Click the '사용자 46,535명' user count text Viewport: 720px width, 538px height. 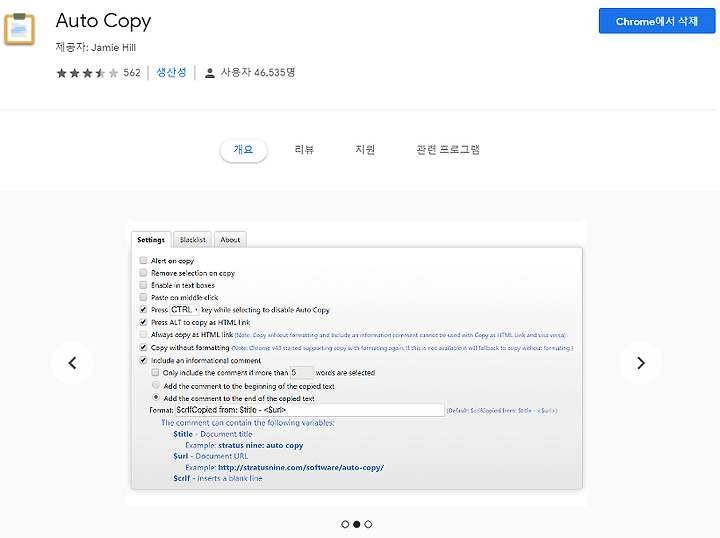pyautogui.click(x=258, y=73)
